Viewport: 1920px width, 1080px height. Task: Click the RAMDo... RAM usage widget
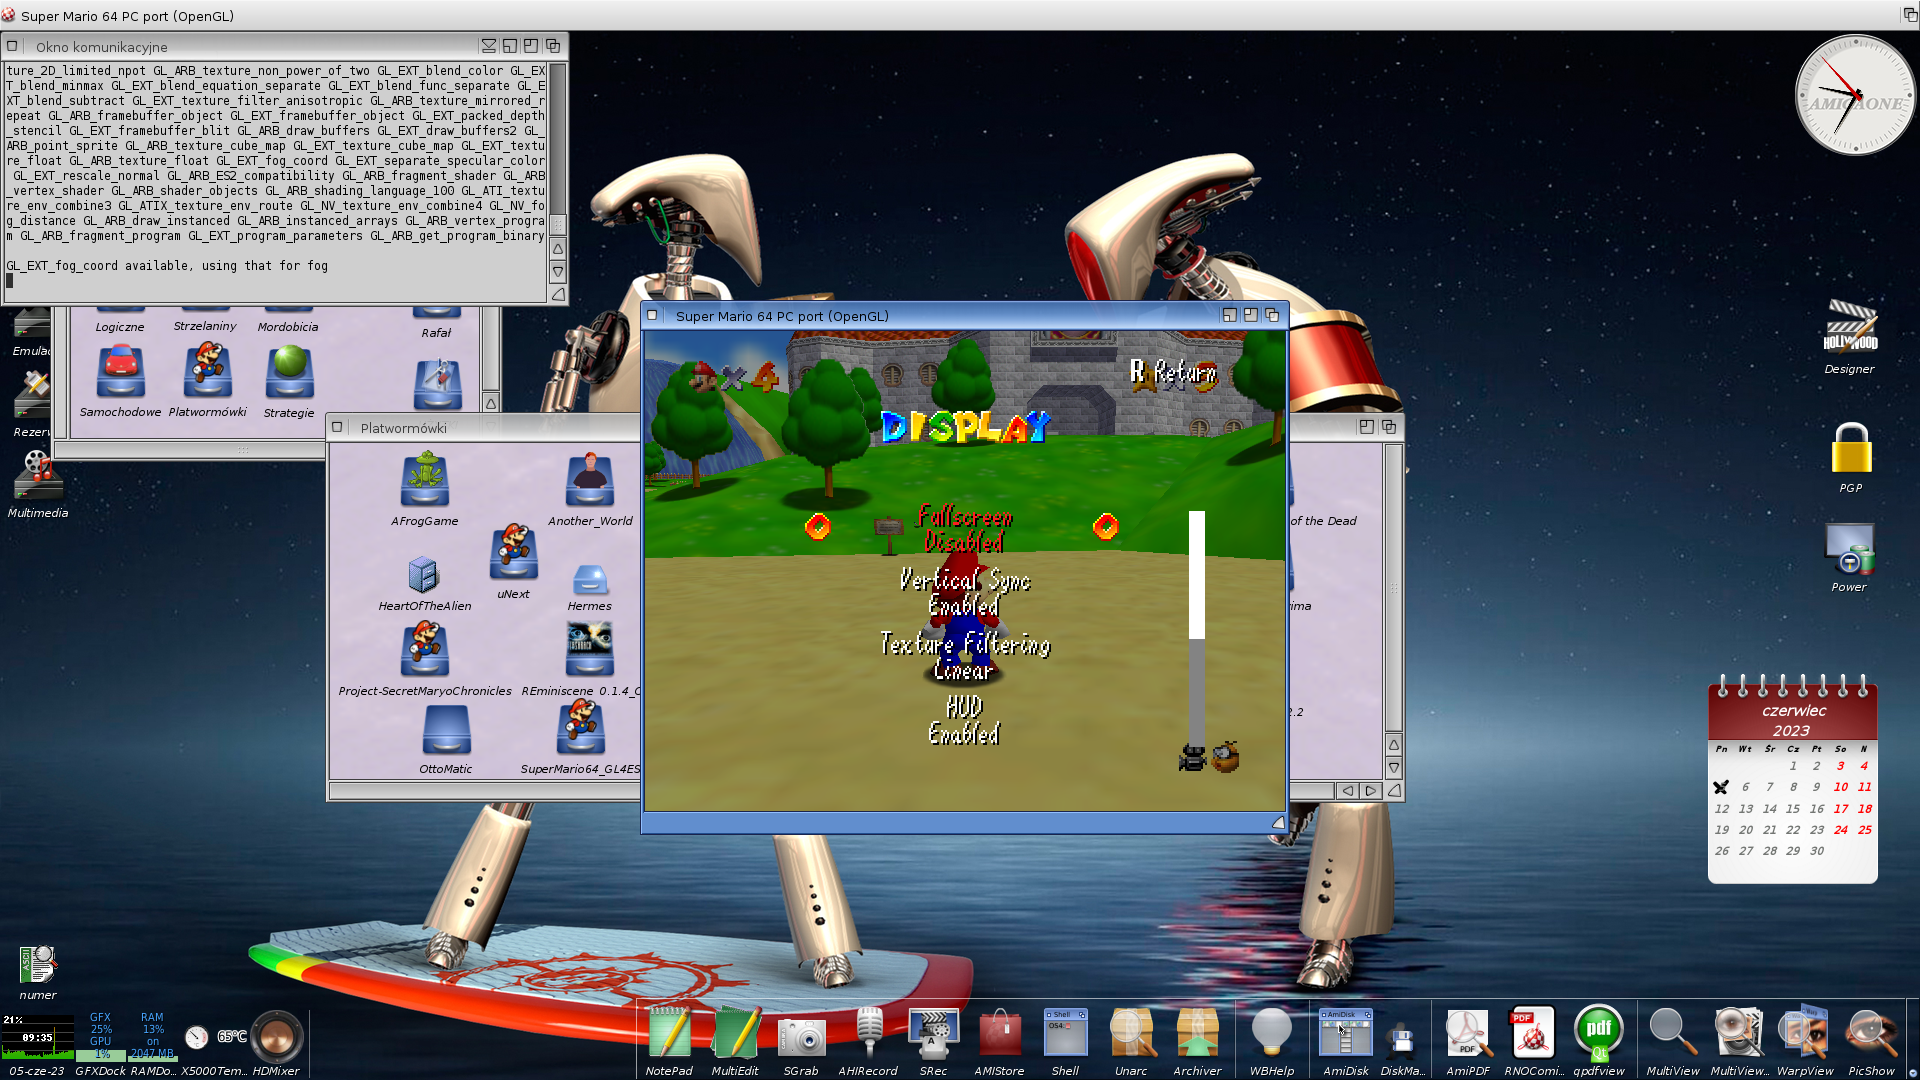[x=152, y=1035]
